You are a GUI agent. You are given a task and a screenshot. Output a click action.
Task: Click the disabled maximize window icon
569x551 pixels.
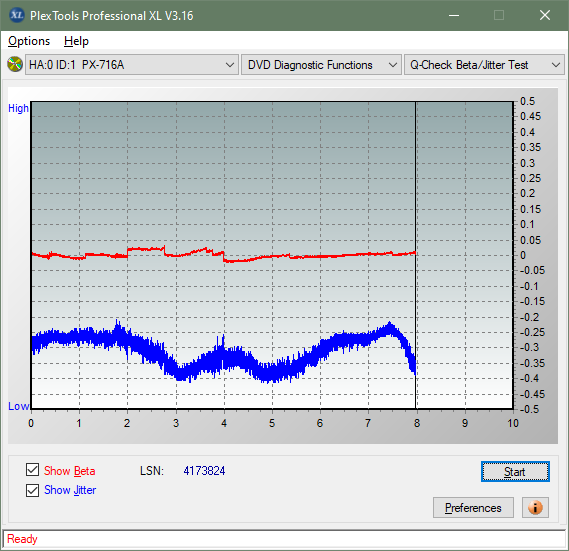coord(499,15)
